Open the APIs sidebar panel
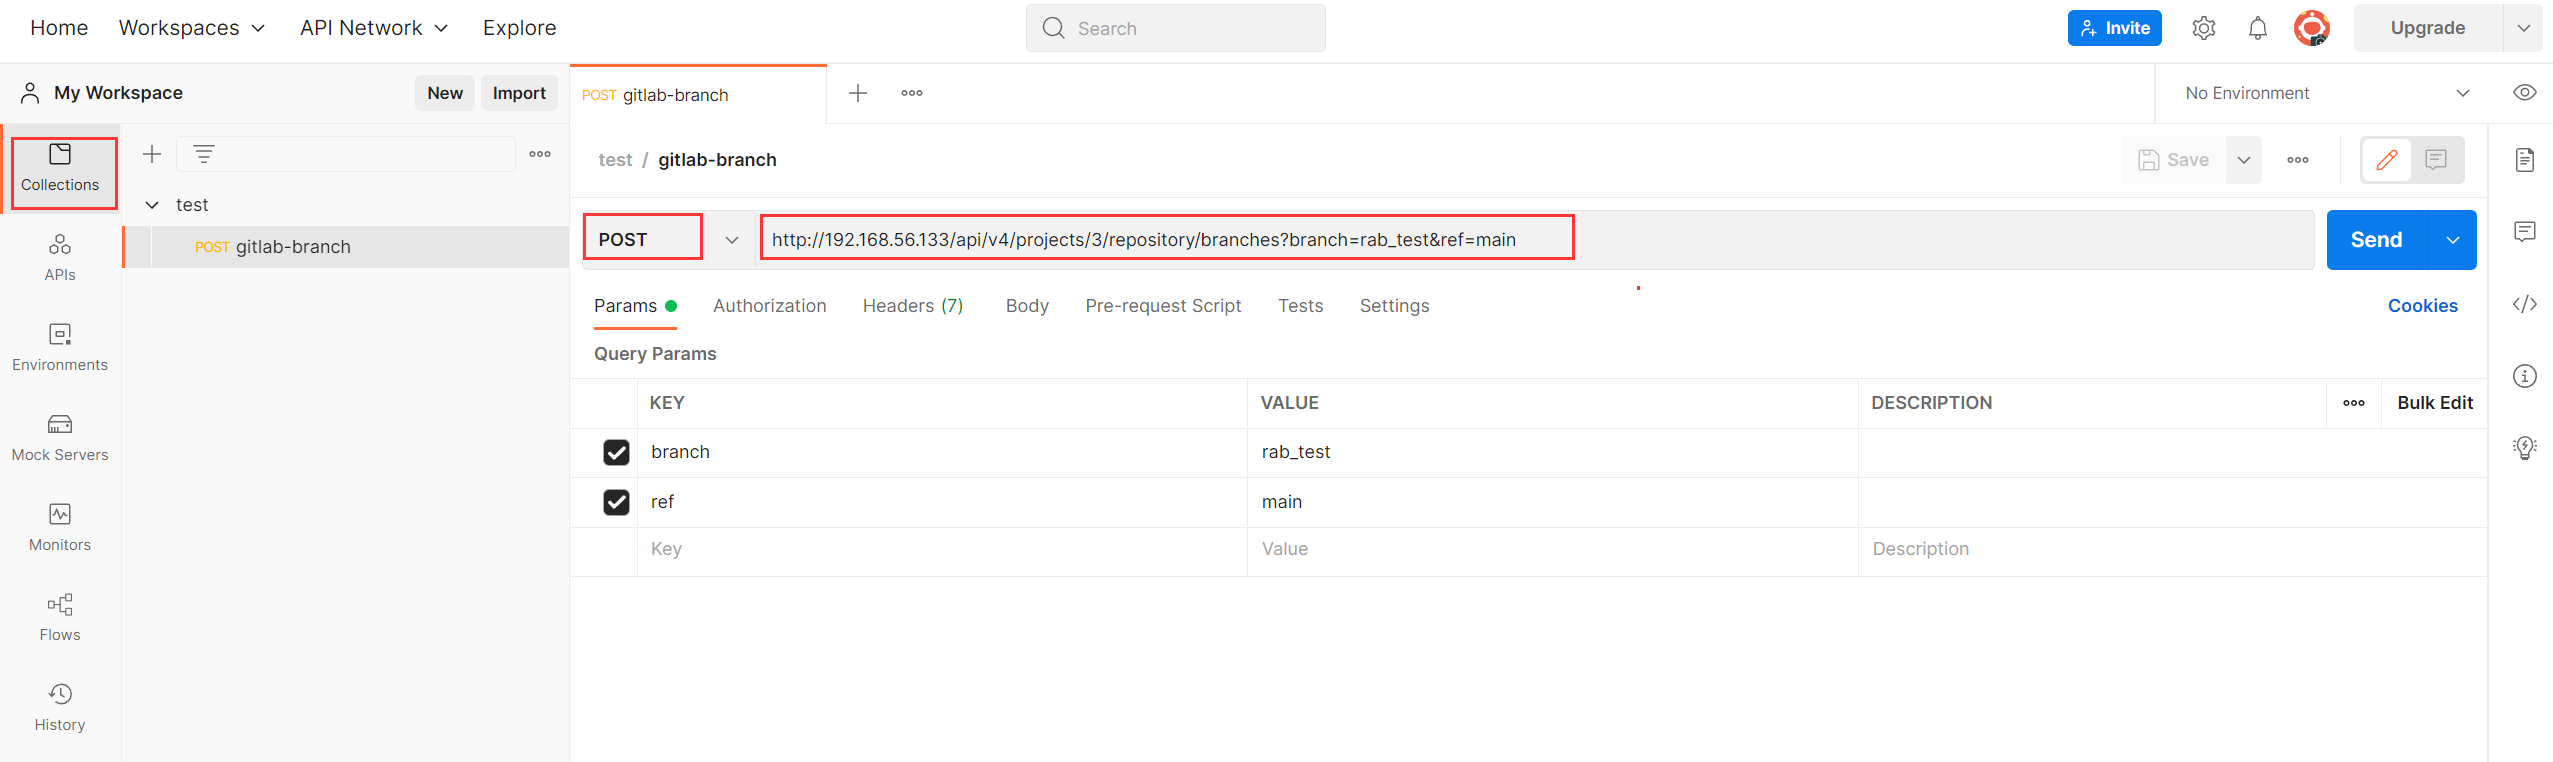Image resolution: width=2553 pixels, height=762 pixels. pyautogui.click(x=60, y=258)
